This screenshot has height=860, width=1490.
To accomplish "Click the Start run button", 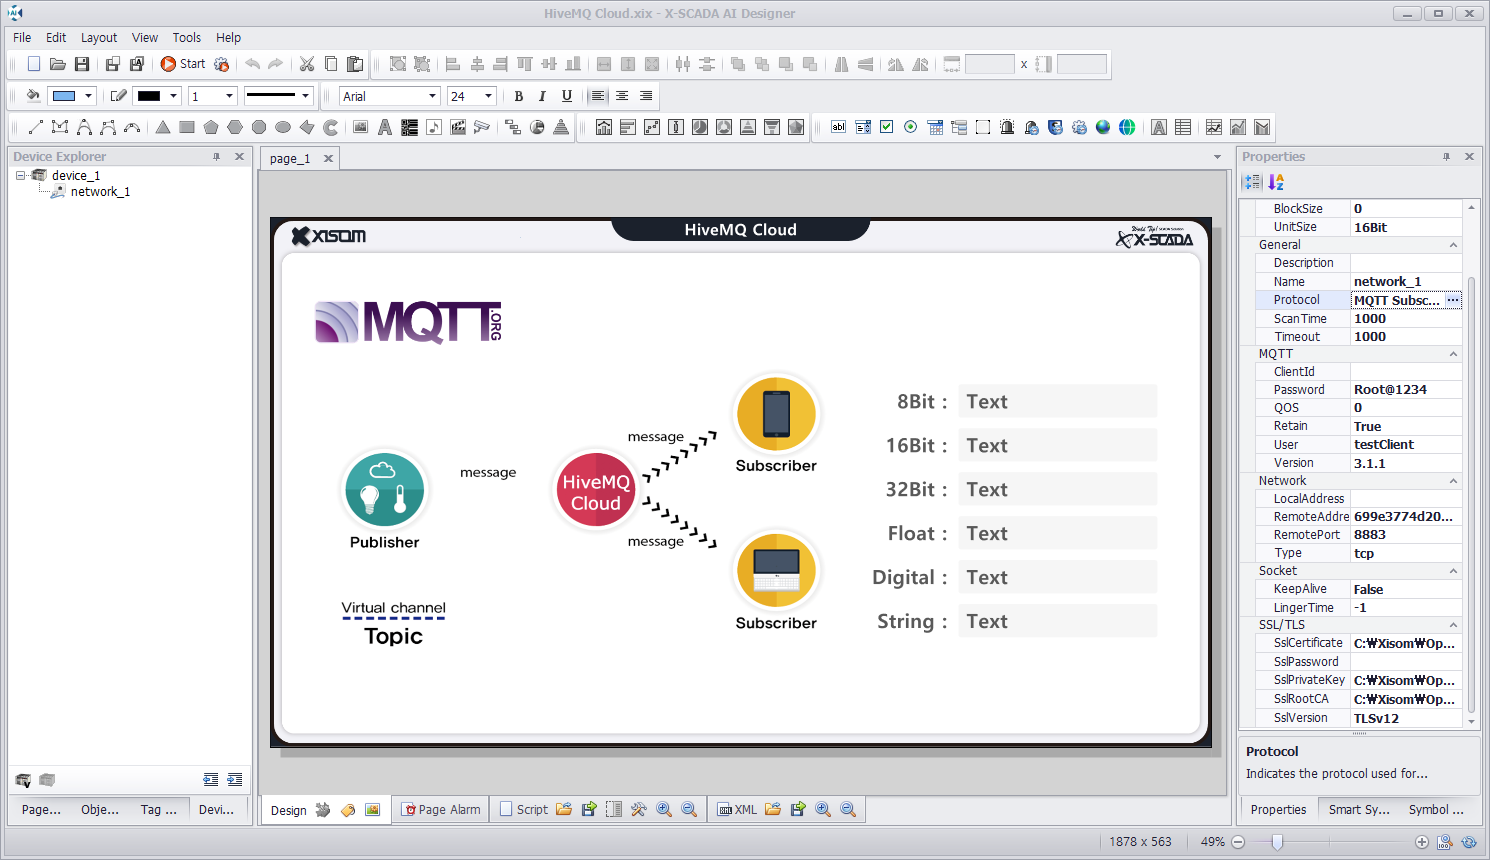I will tap(183, 64).
